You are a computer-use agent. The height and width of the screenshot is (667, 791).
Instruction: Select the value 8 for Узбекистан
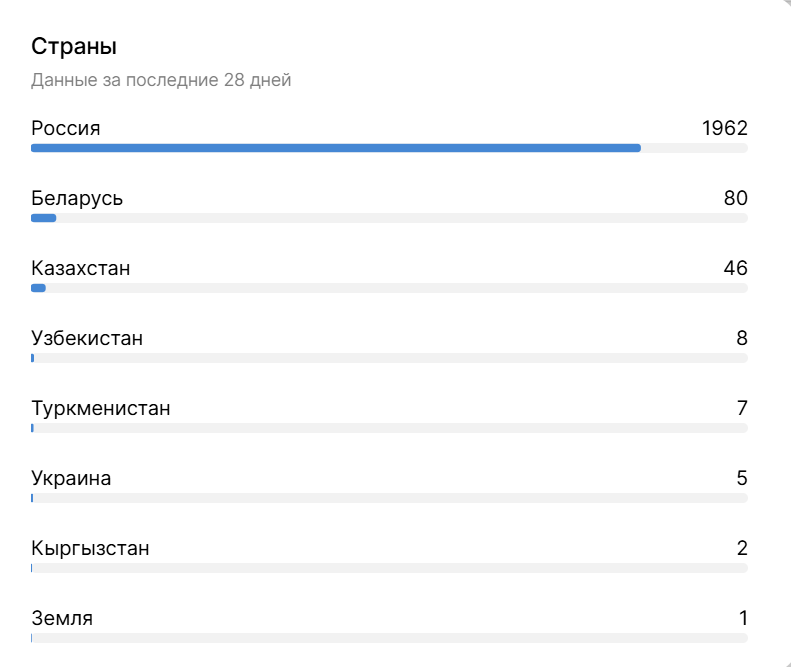742,338
